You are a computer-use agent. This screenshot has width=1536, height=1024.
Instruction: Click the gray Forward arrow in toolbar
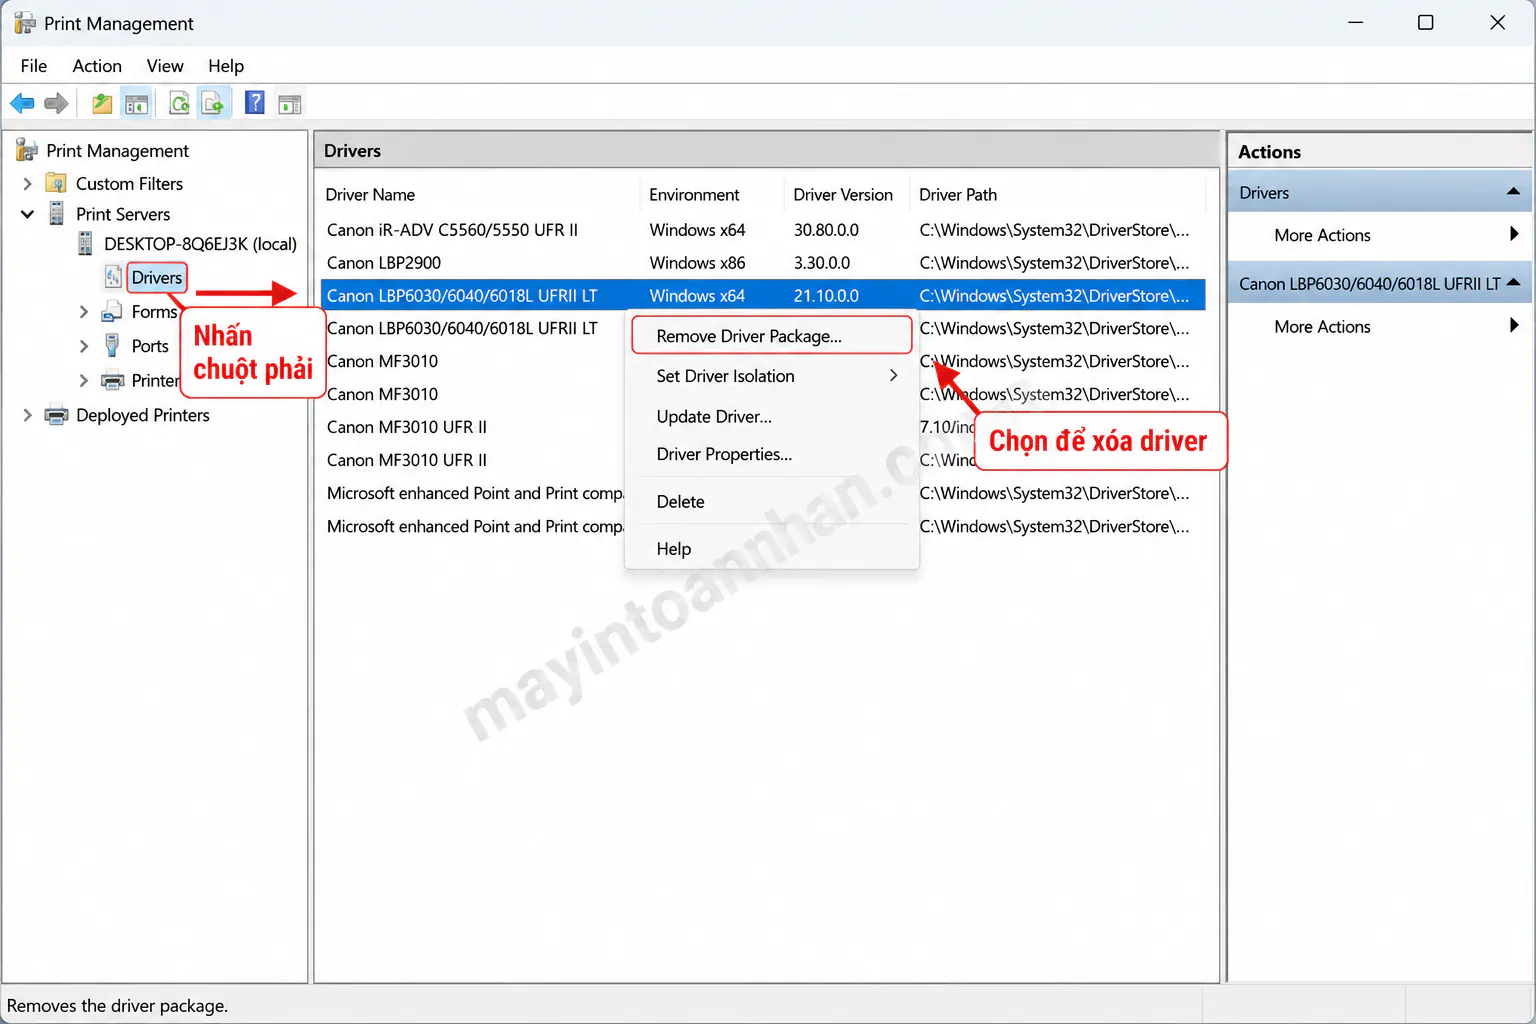(x=57, y=103)
